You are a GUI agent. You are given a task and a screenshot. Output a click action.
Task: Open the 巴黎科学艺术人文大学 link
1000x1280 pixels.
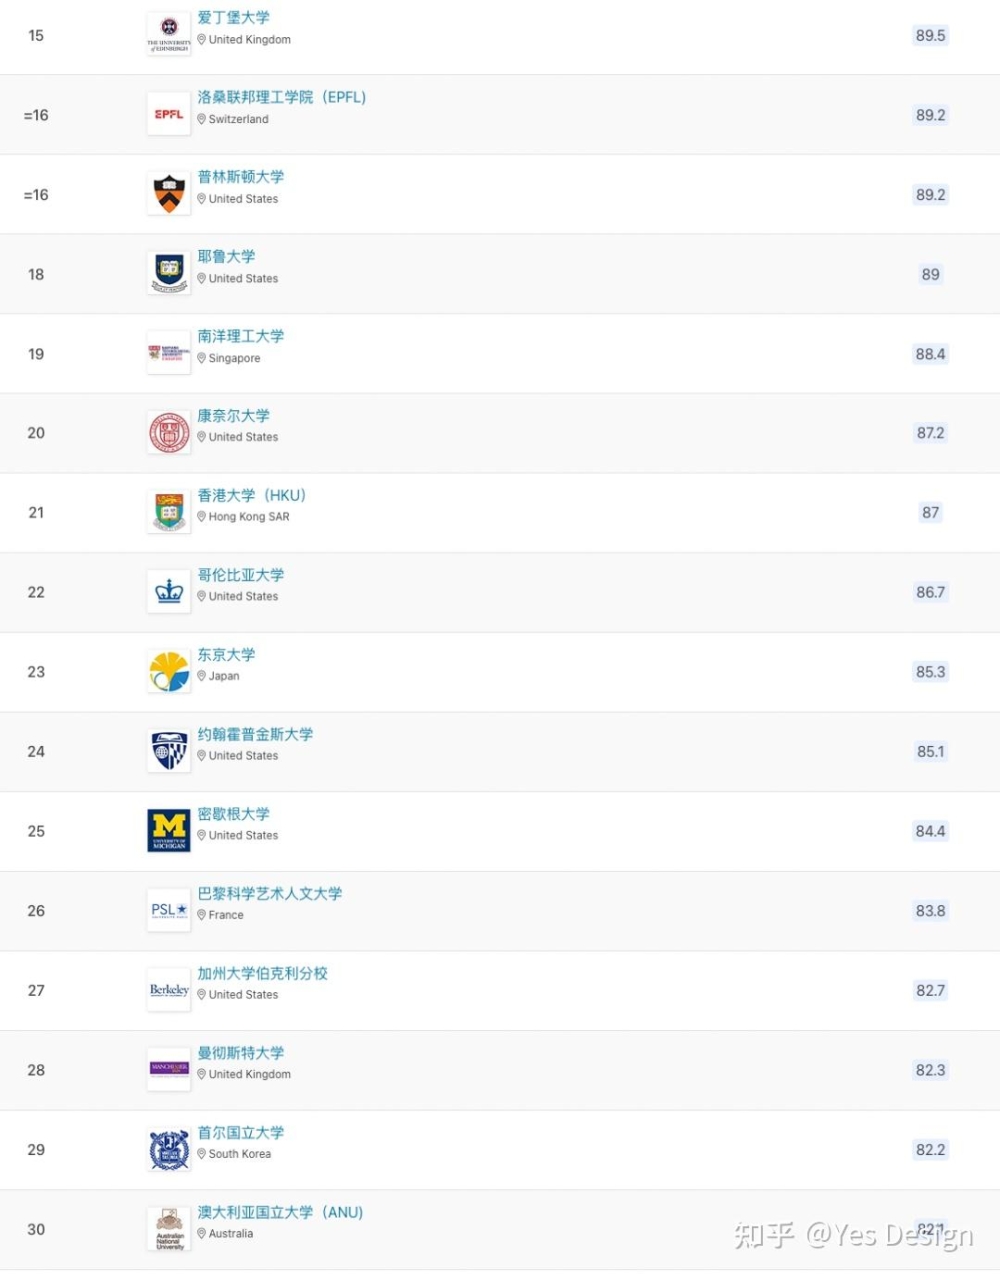pos(270,893)
